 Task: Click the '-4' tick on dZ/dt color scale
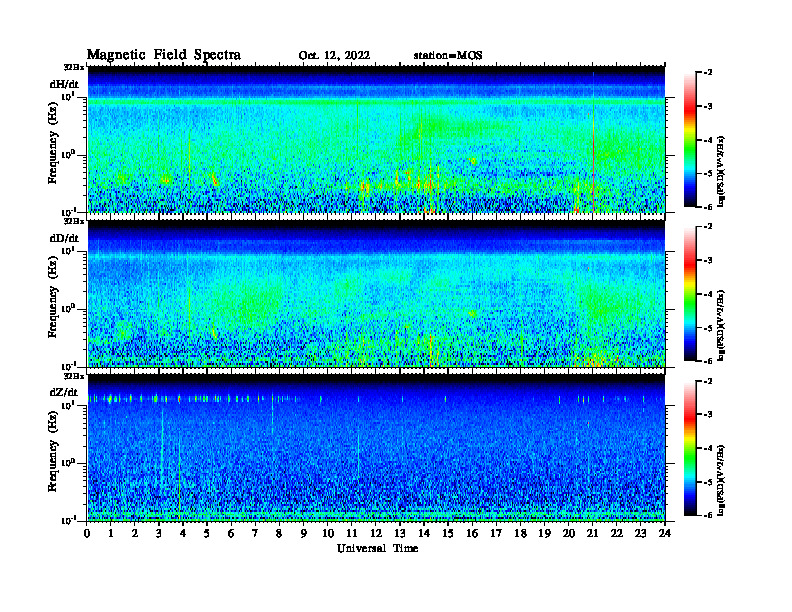[x=708, y=448]
